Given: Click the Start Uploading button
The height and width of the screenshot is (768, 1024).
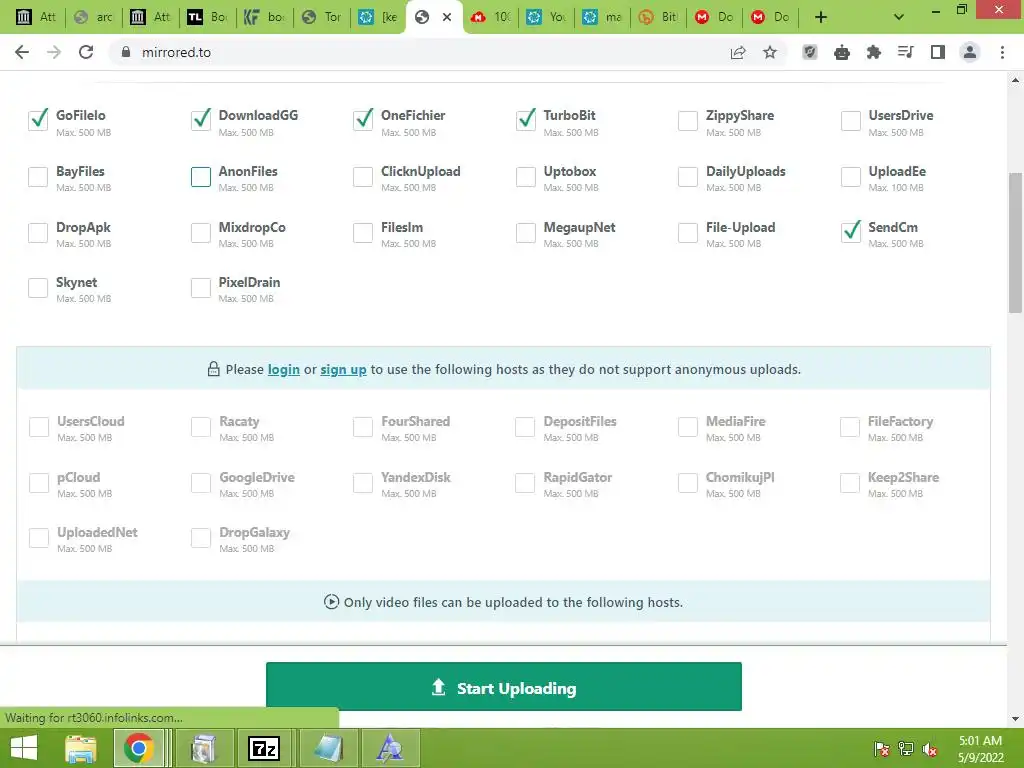Looking at the screenshot, I should [x=504, y=686].
